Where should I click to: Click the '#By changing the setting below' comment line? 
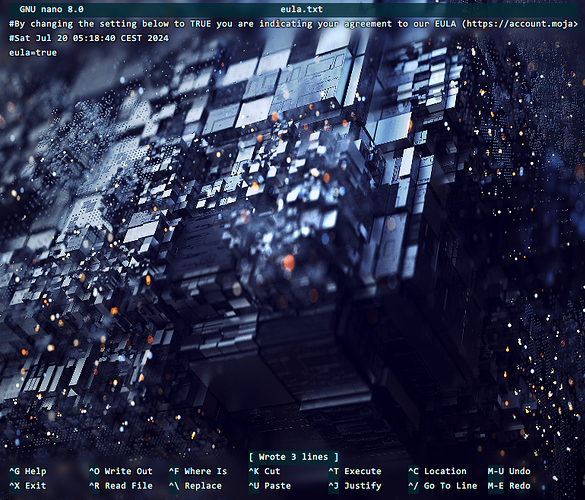point(293,24)
